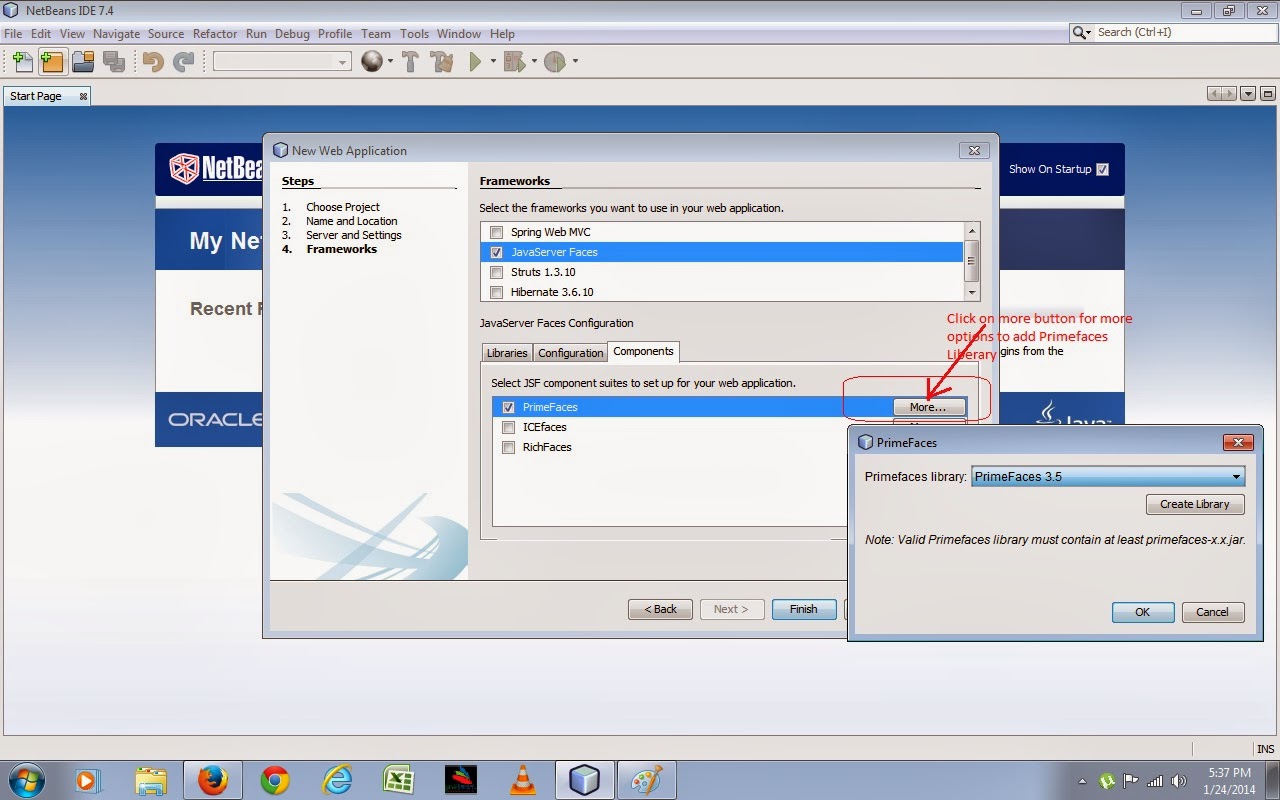Click the Clean and Build icon
Screen dimensions: 1280x800
[441, 62]
